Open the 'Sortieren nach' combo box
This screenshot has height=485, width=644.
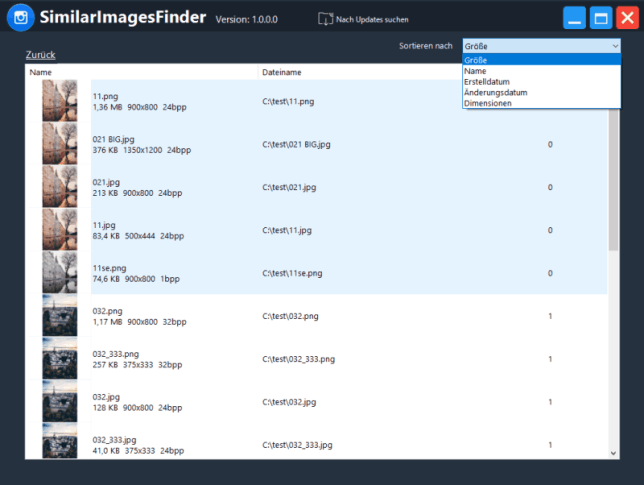tap(541, 46)
